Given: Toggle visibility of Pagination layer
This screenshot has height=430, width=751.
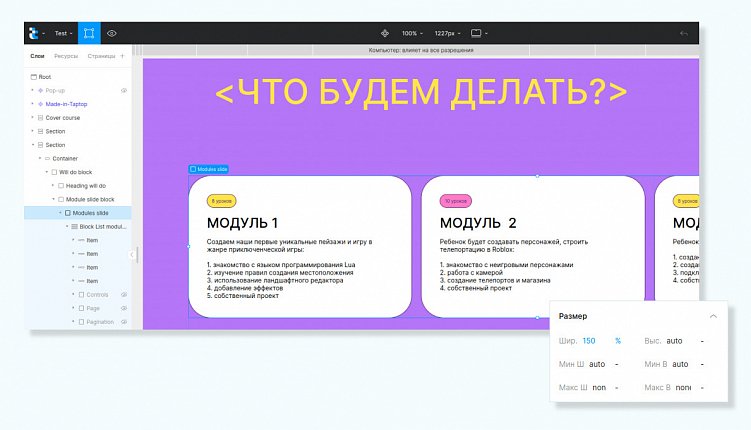Looking at the screenshot, I should [124, 322].
